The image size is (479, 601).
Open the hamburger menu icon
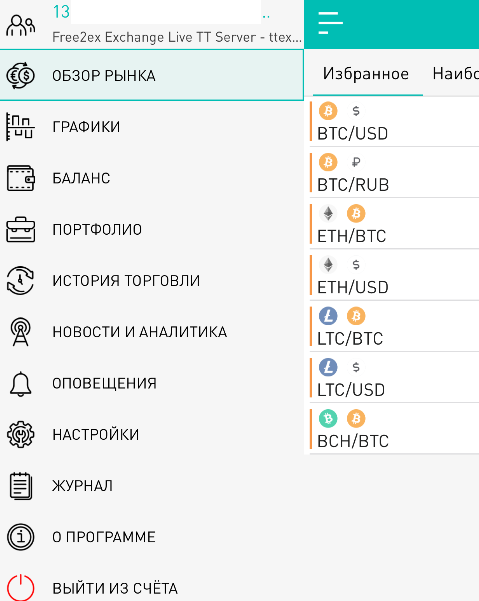pyautogui.click(x=330, y=23)
